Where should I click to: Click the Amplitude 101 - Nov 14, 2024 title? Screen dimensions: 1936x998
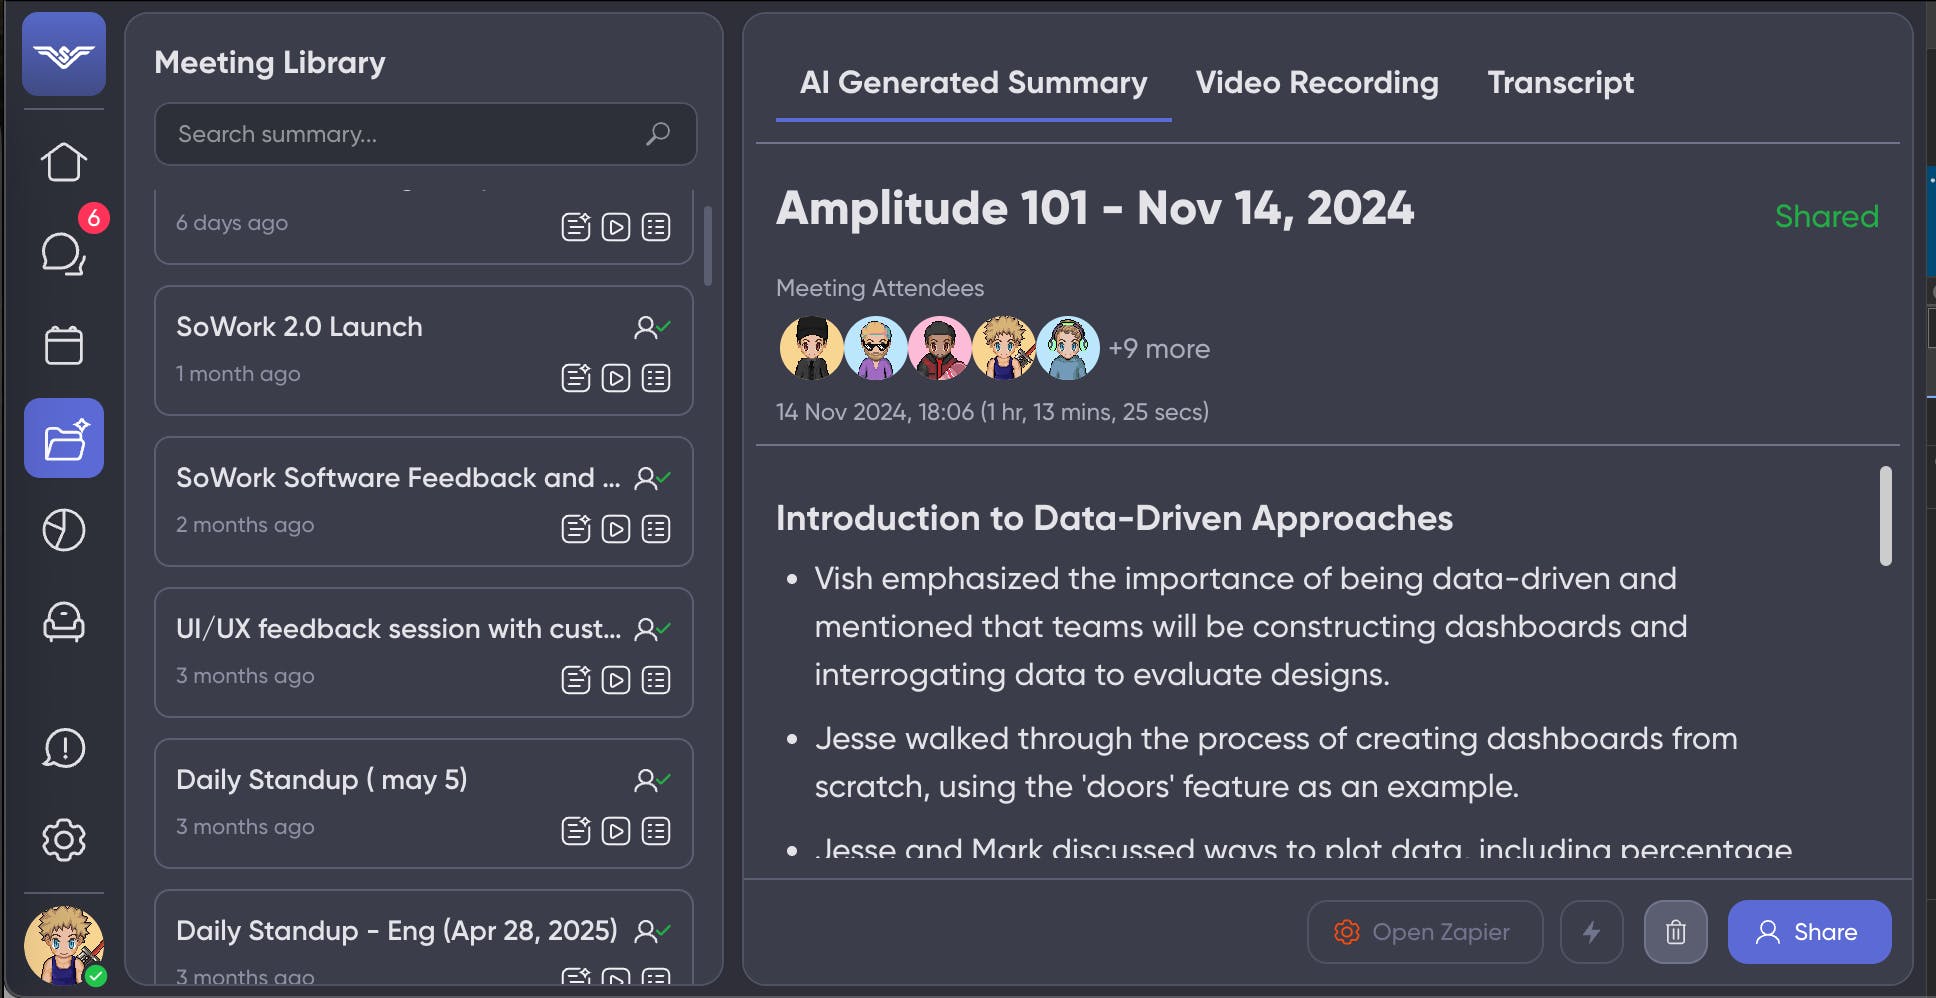click(1095, 208)
